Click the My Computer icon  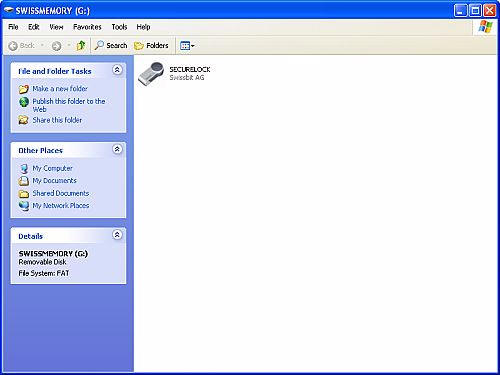coord(24,168)
